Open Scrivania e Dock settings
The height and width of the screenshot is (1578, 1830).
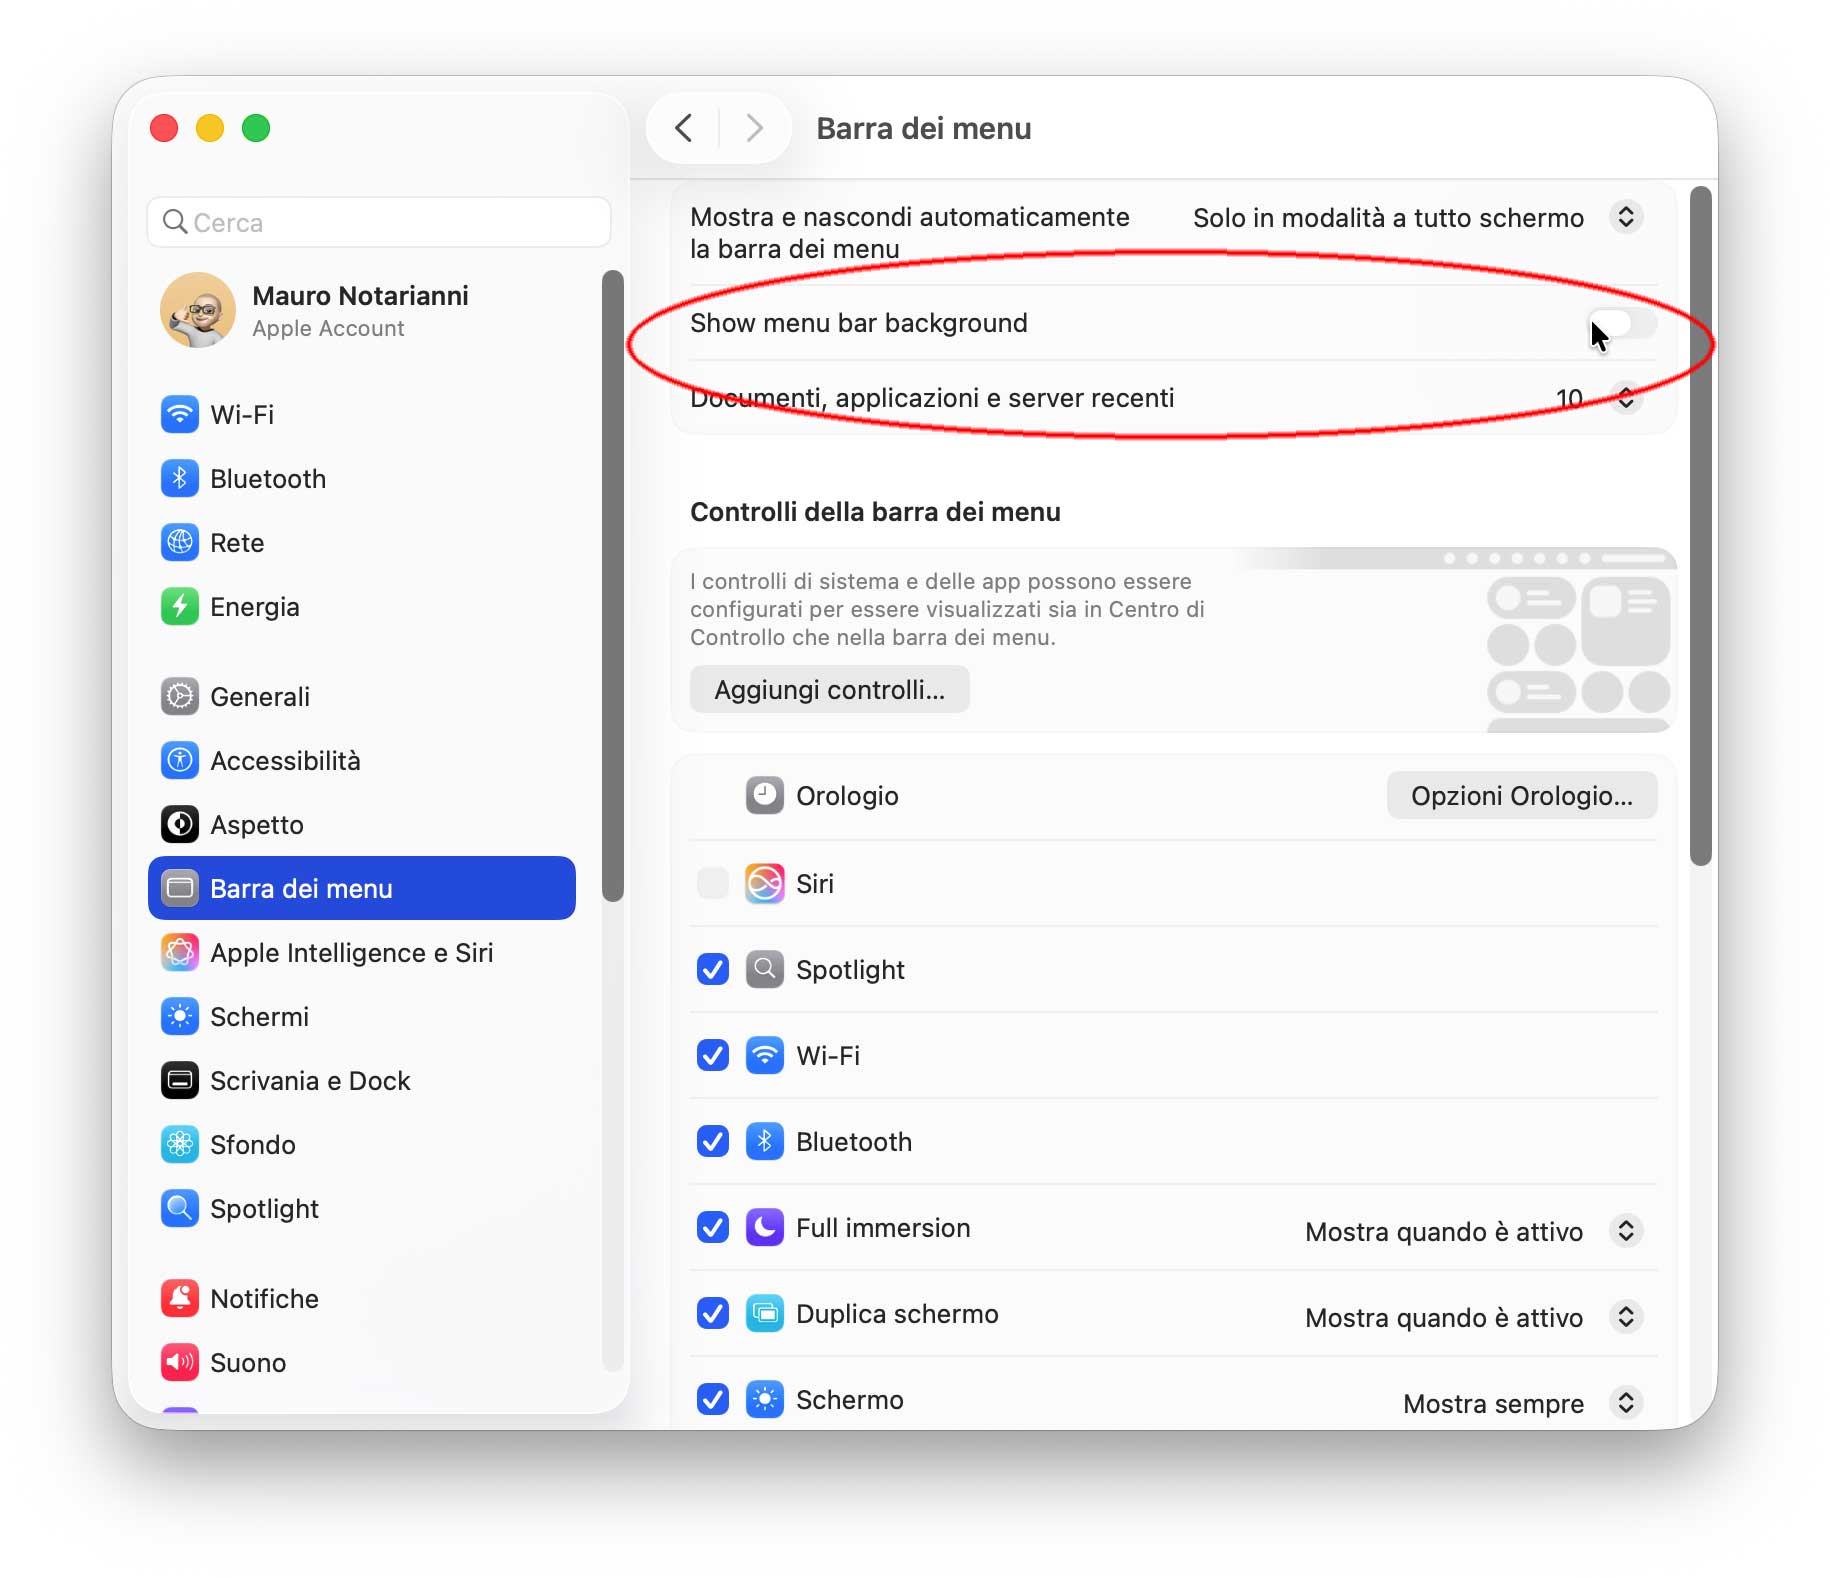pos(309,1080)
